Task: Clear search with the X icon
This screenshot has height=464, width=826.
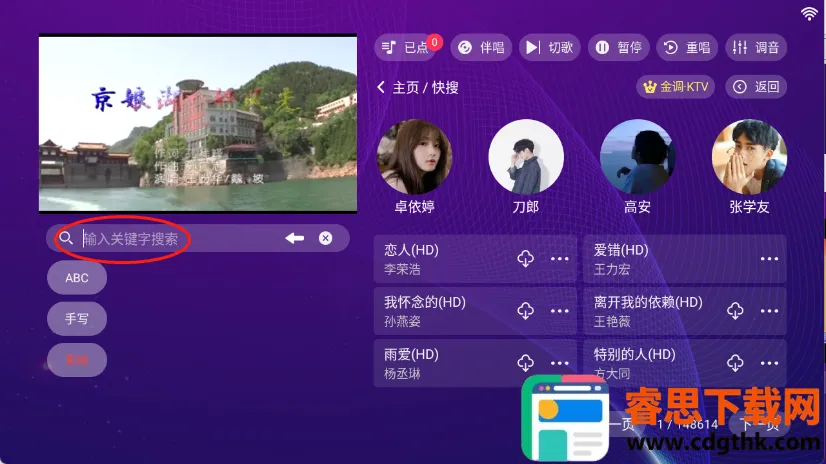Action: [326, 239]
